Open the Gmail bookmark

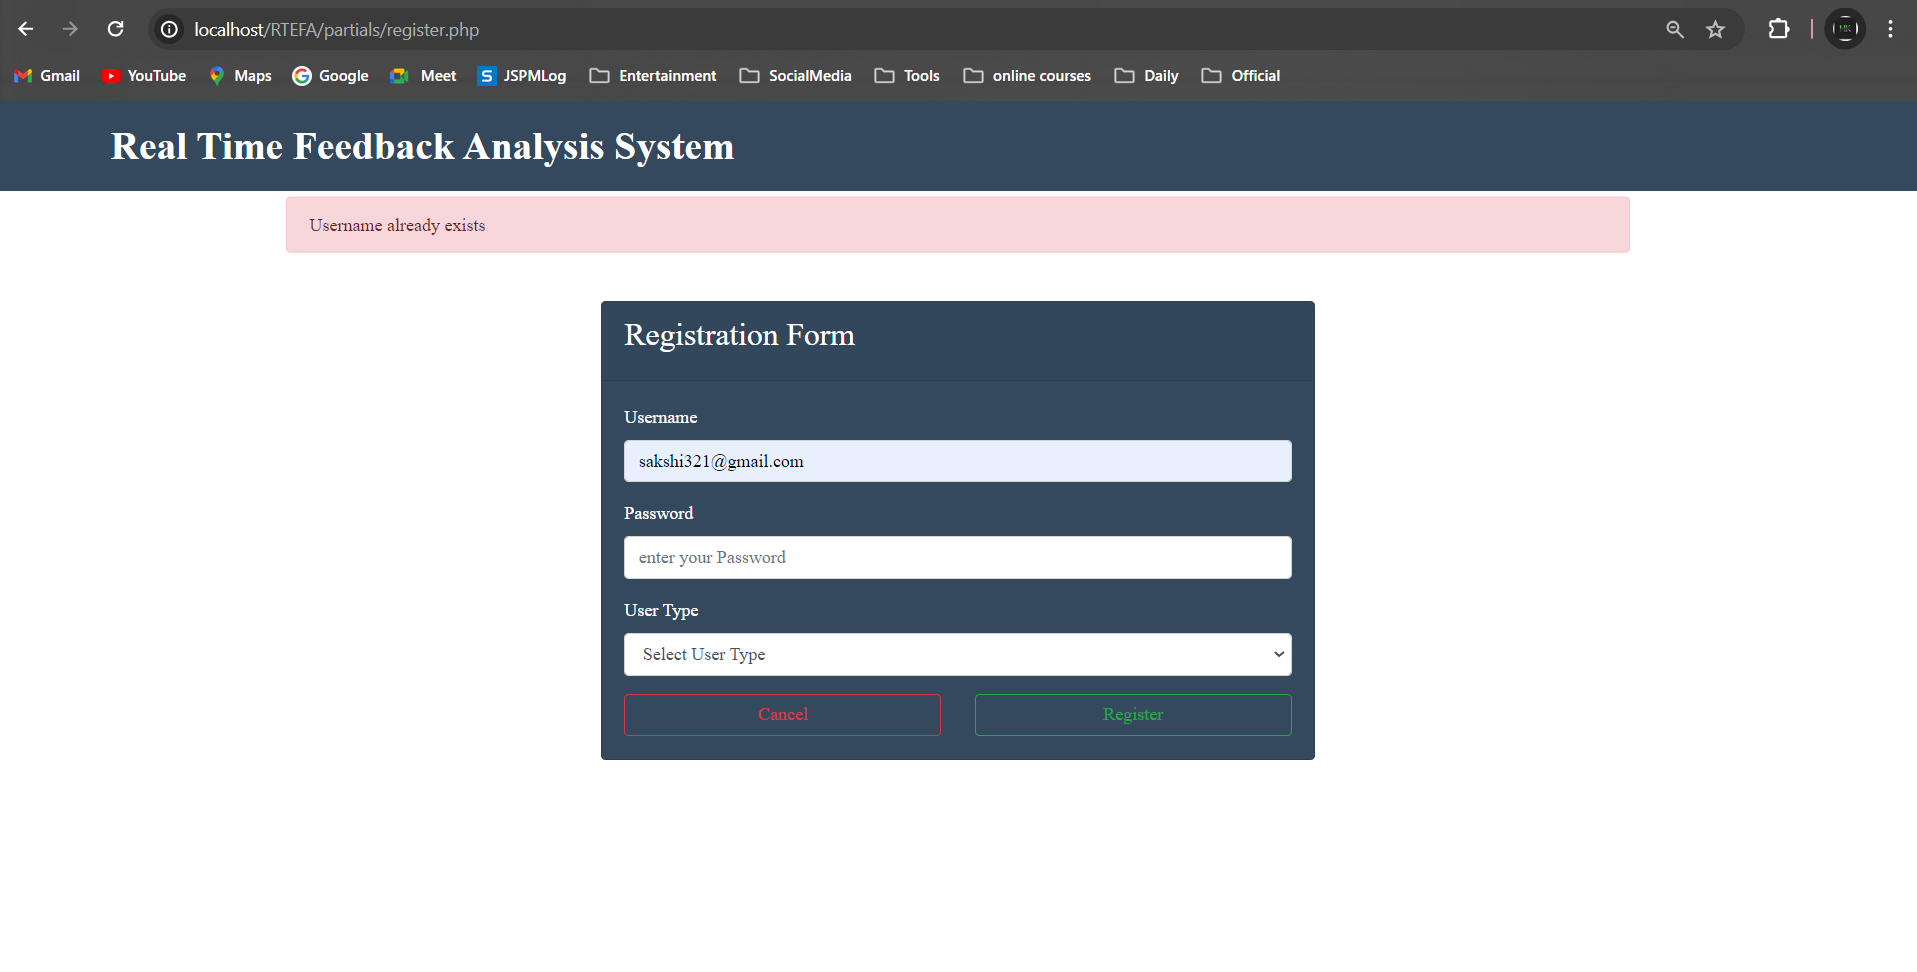tap(47, 76)
